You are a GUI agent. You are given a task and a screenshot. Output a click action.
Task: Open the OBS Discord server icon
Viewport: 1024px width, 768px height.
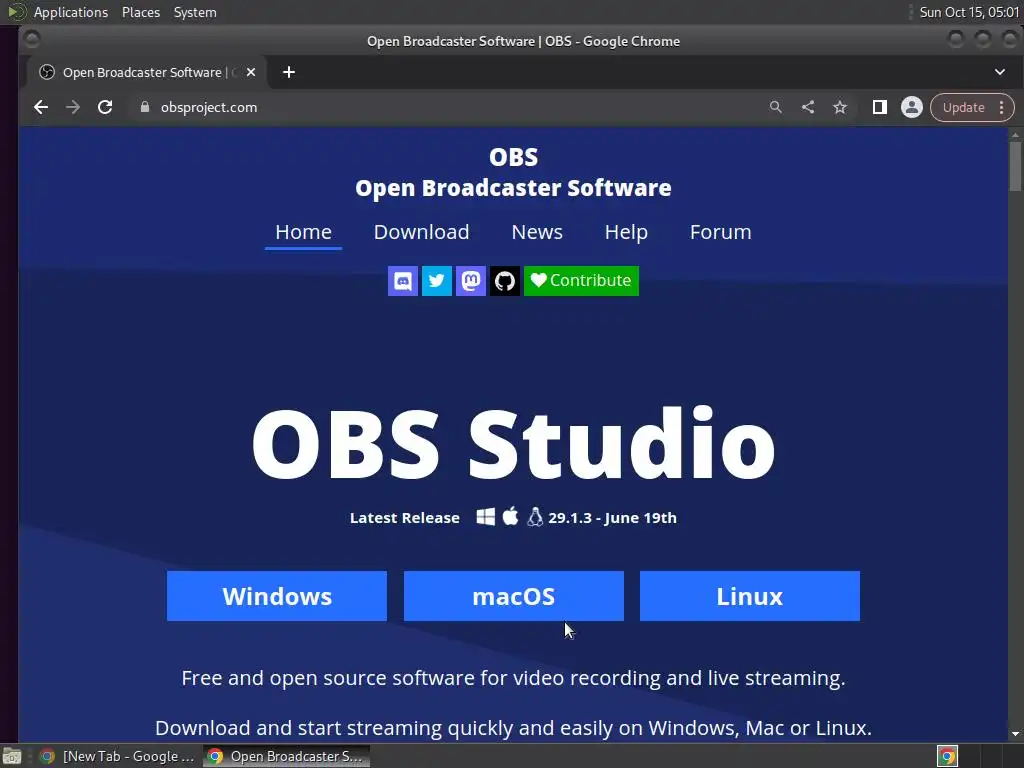point(403,281)
